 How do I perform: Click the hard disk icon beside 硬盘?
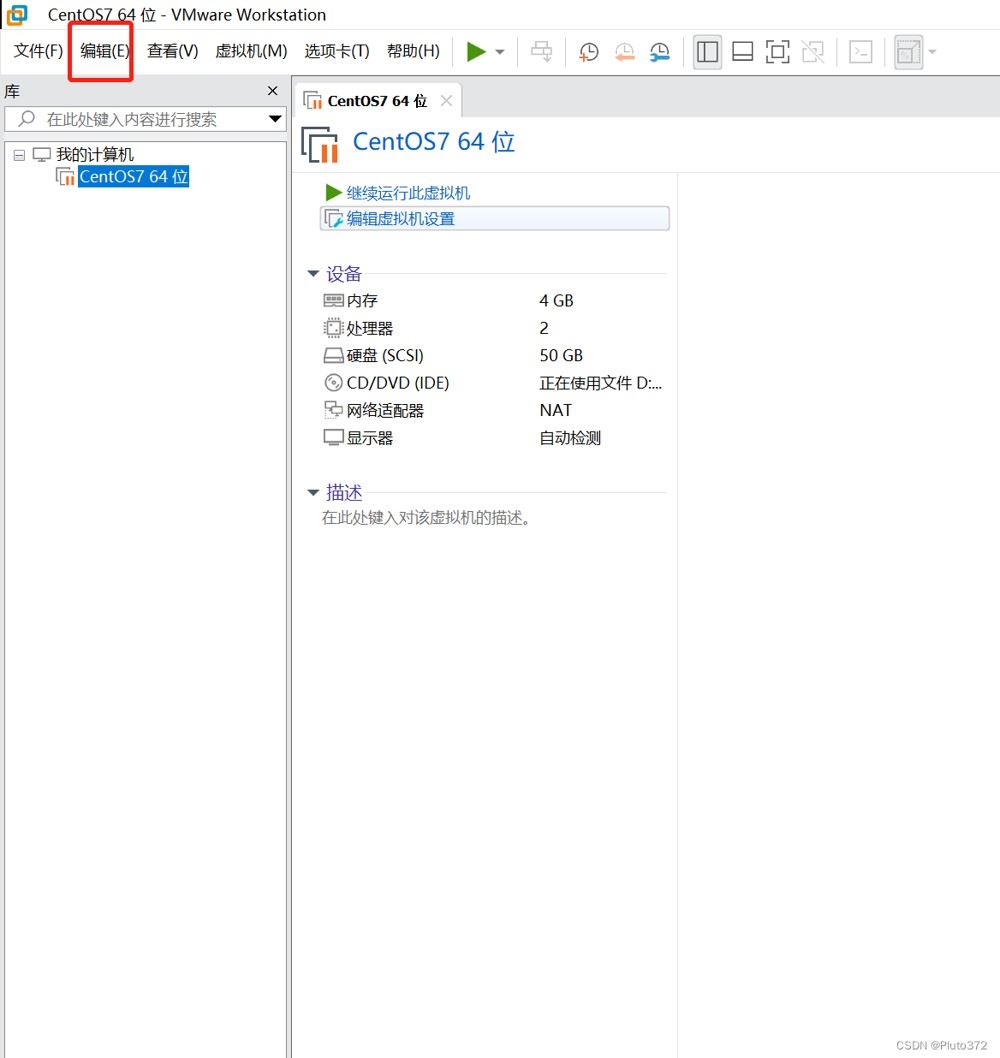[333, 356]
